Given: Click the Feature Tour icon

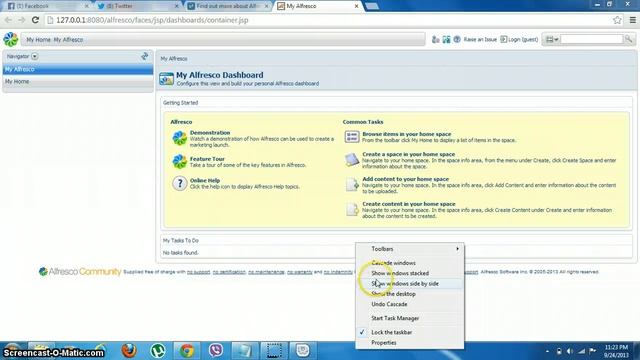Looking at the screenshot, I should pos(180,162).
